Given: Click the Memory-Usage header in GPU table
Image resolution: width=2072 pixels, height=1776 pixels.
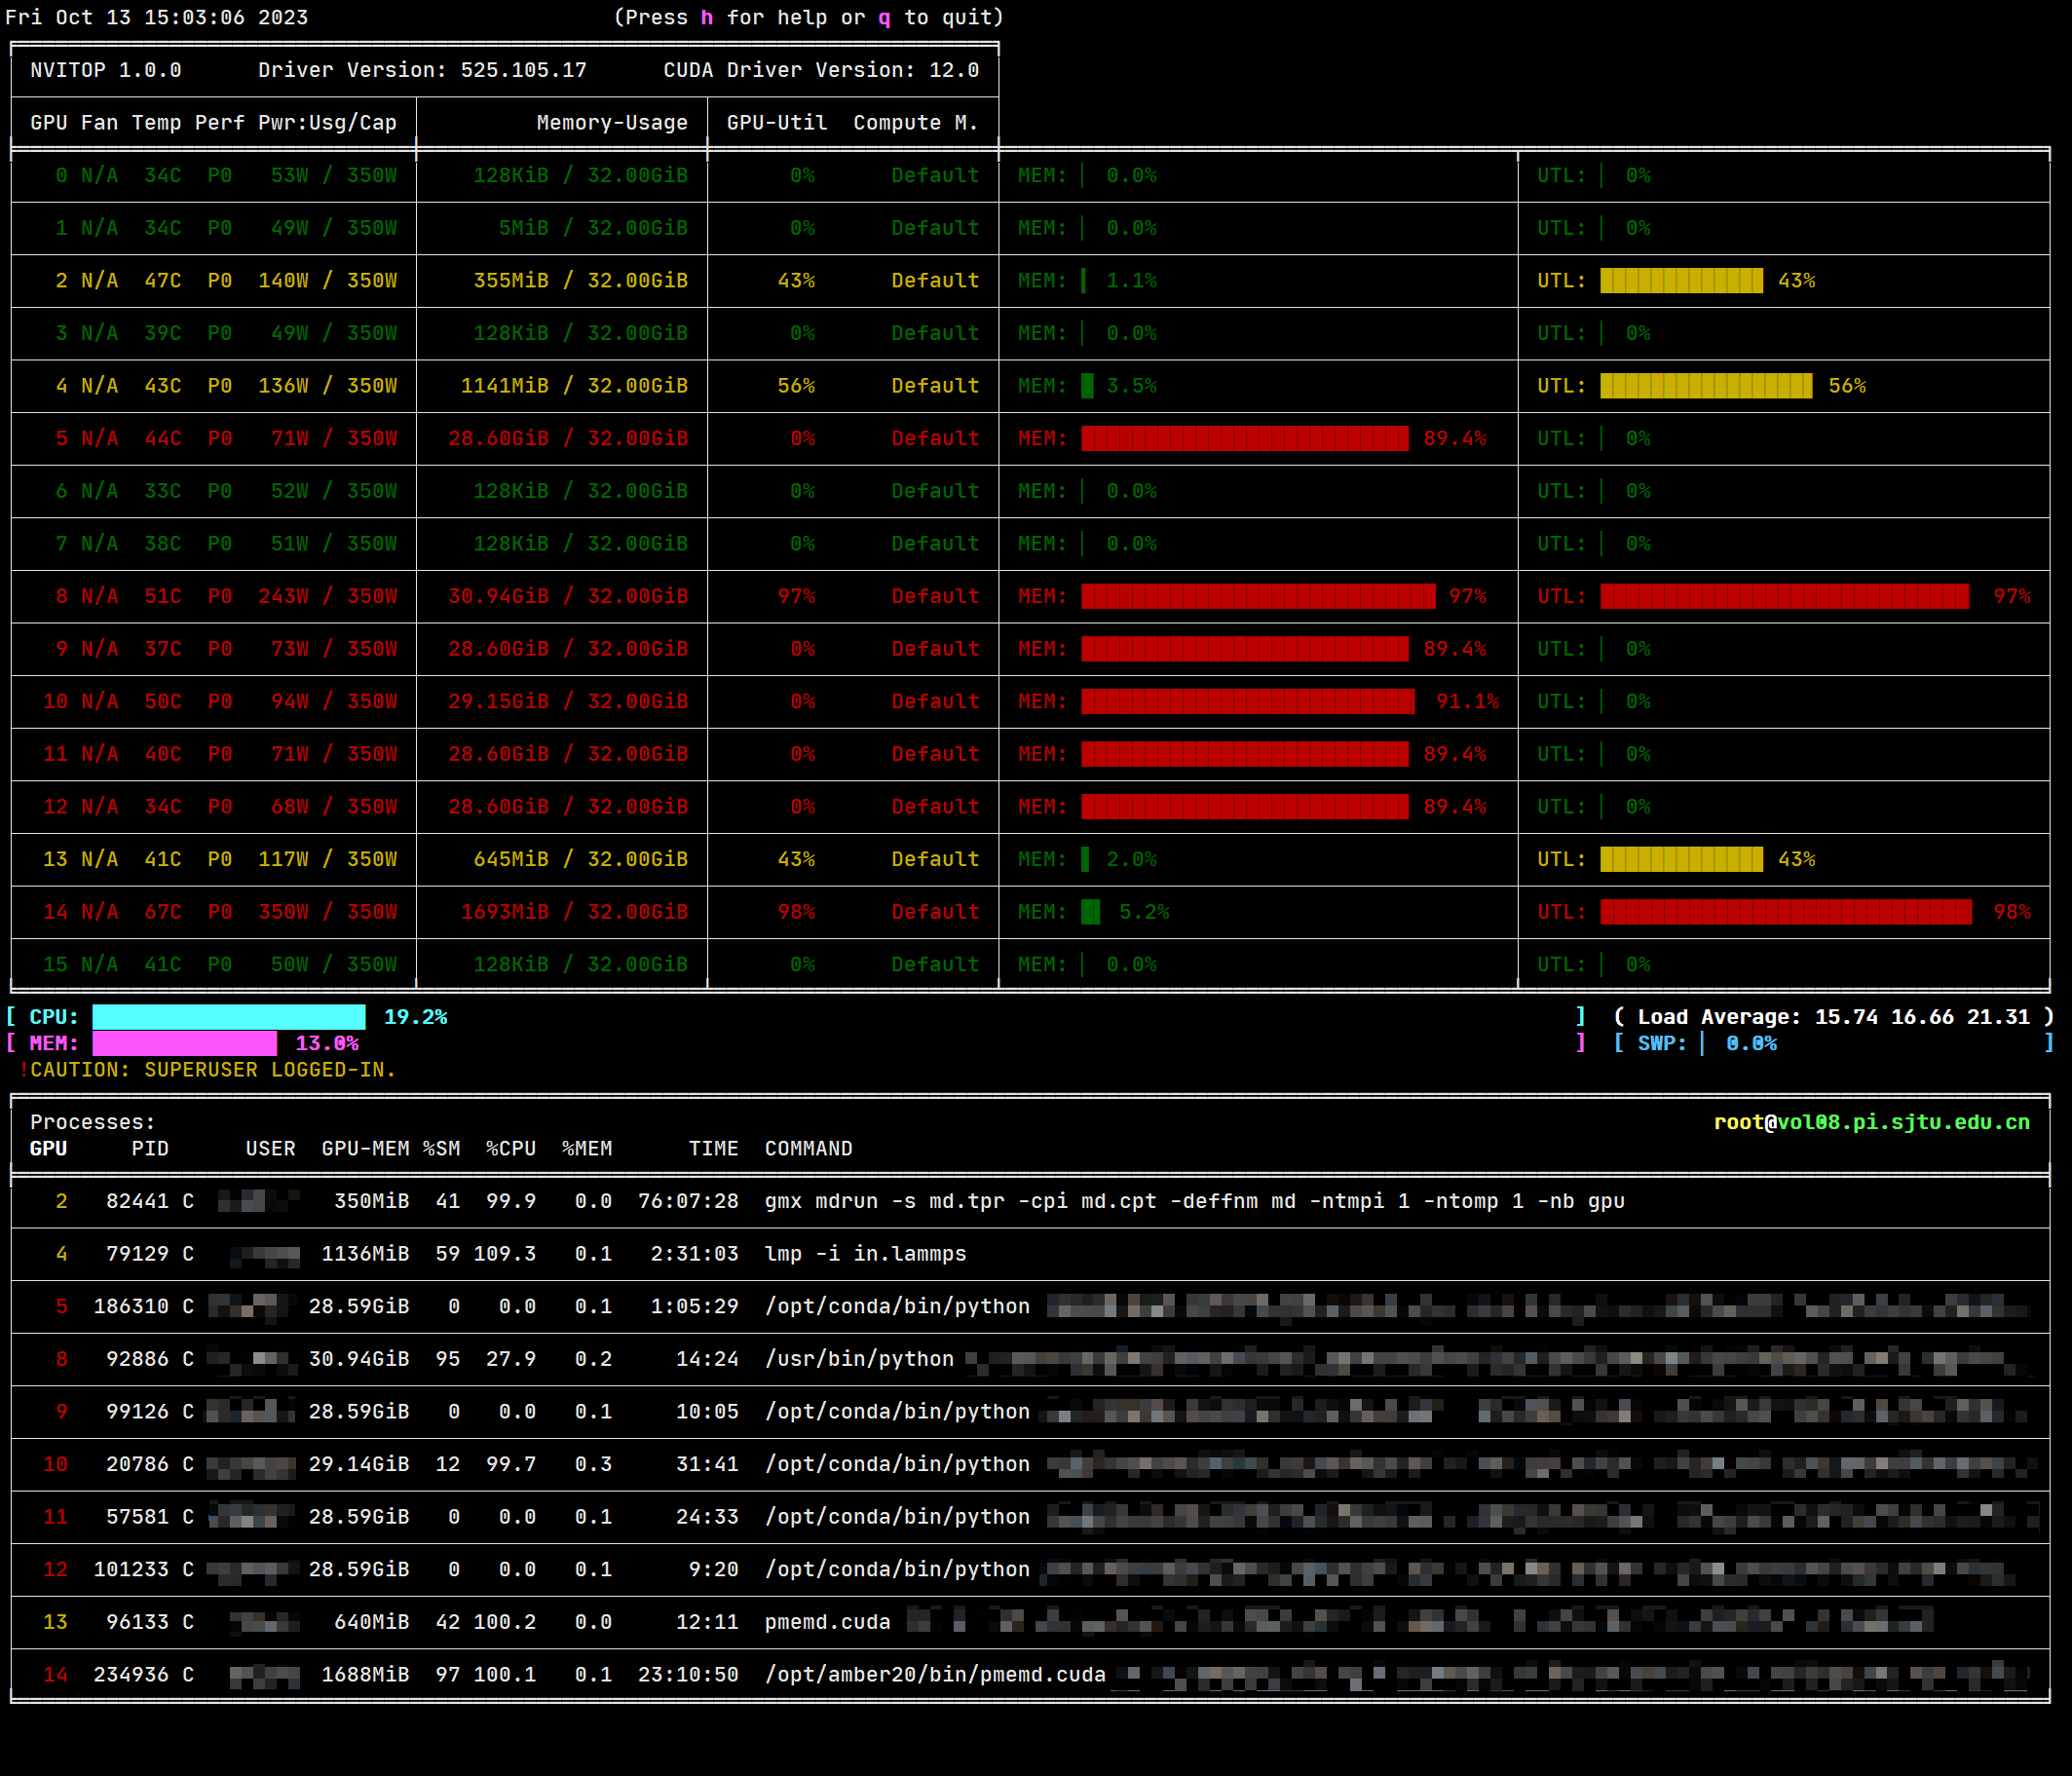Looking at the screenshot, I should [612, 123].
